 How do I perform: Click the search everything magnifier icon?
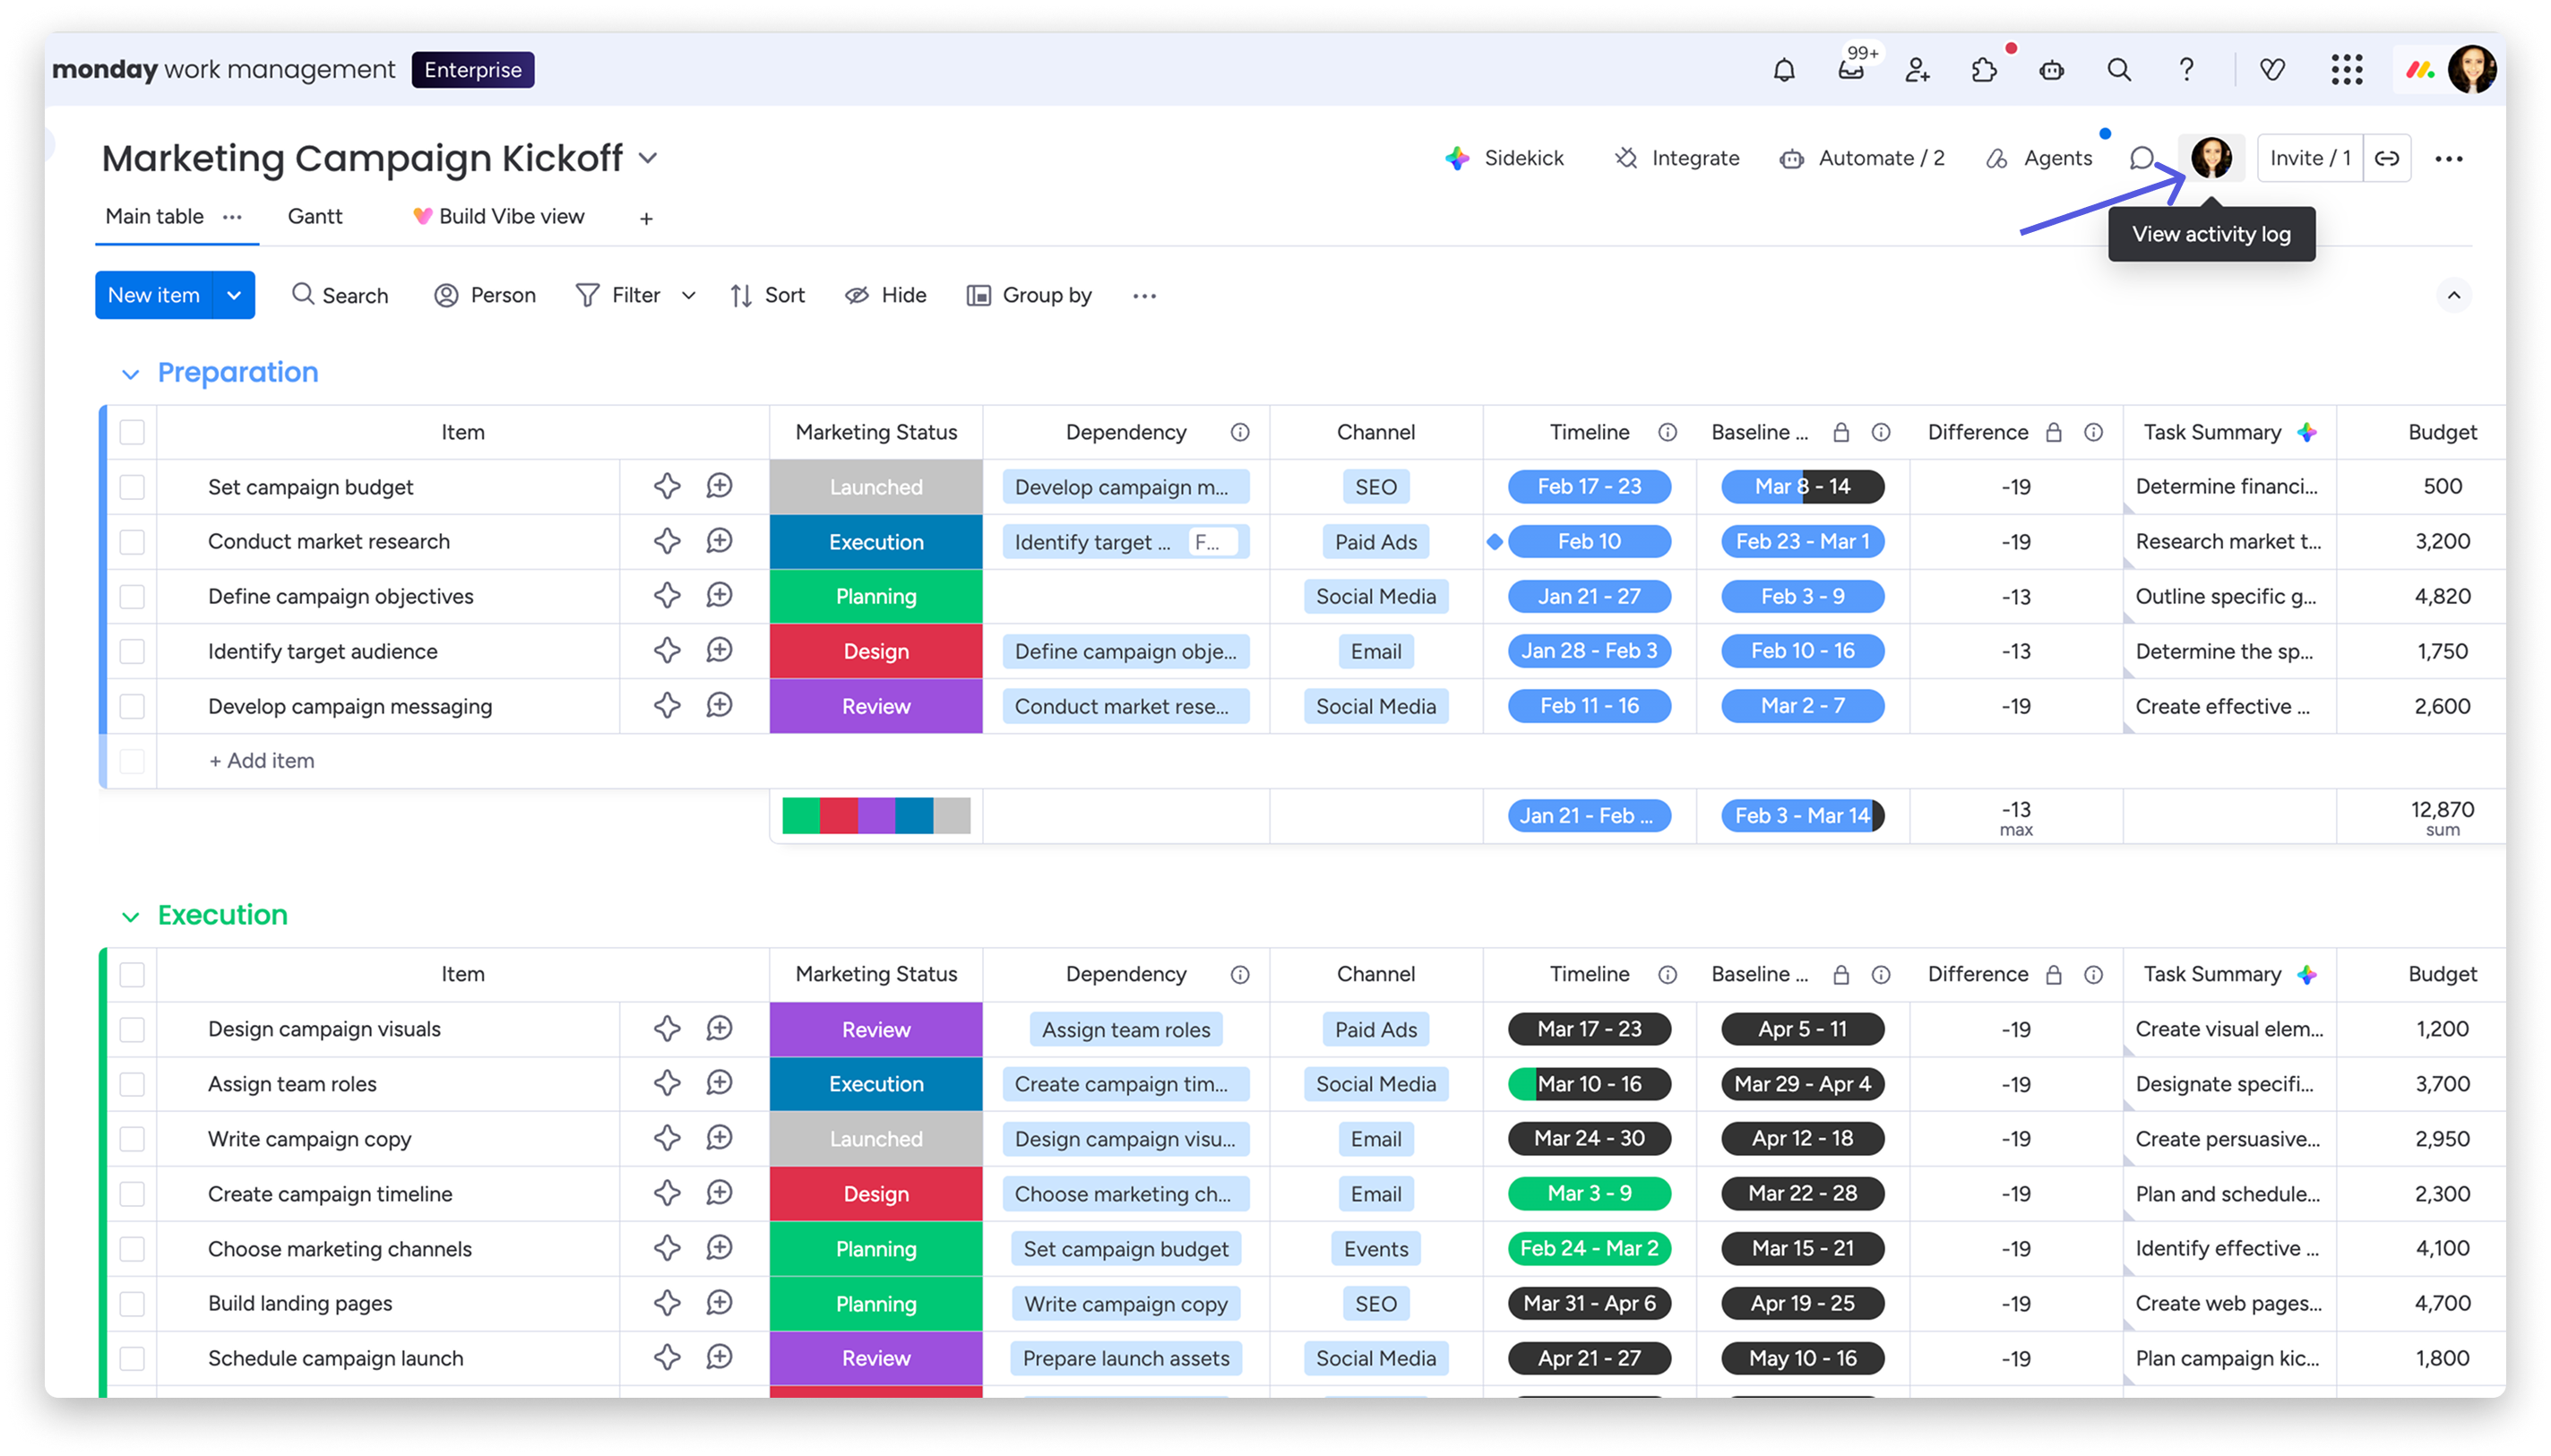click(2119, 70)
